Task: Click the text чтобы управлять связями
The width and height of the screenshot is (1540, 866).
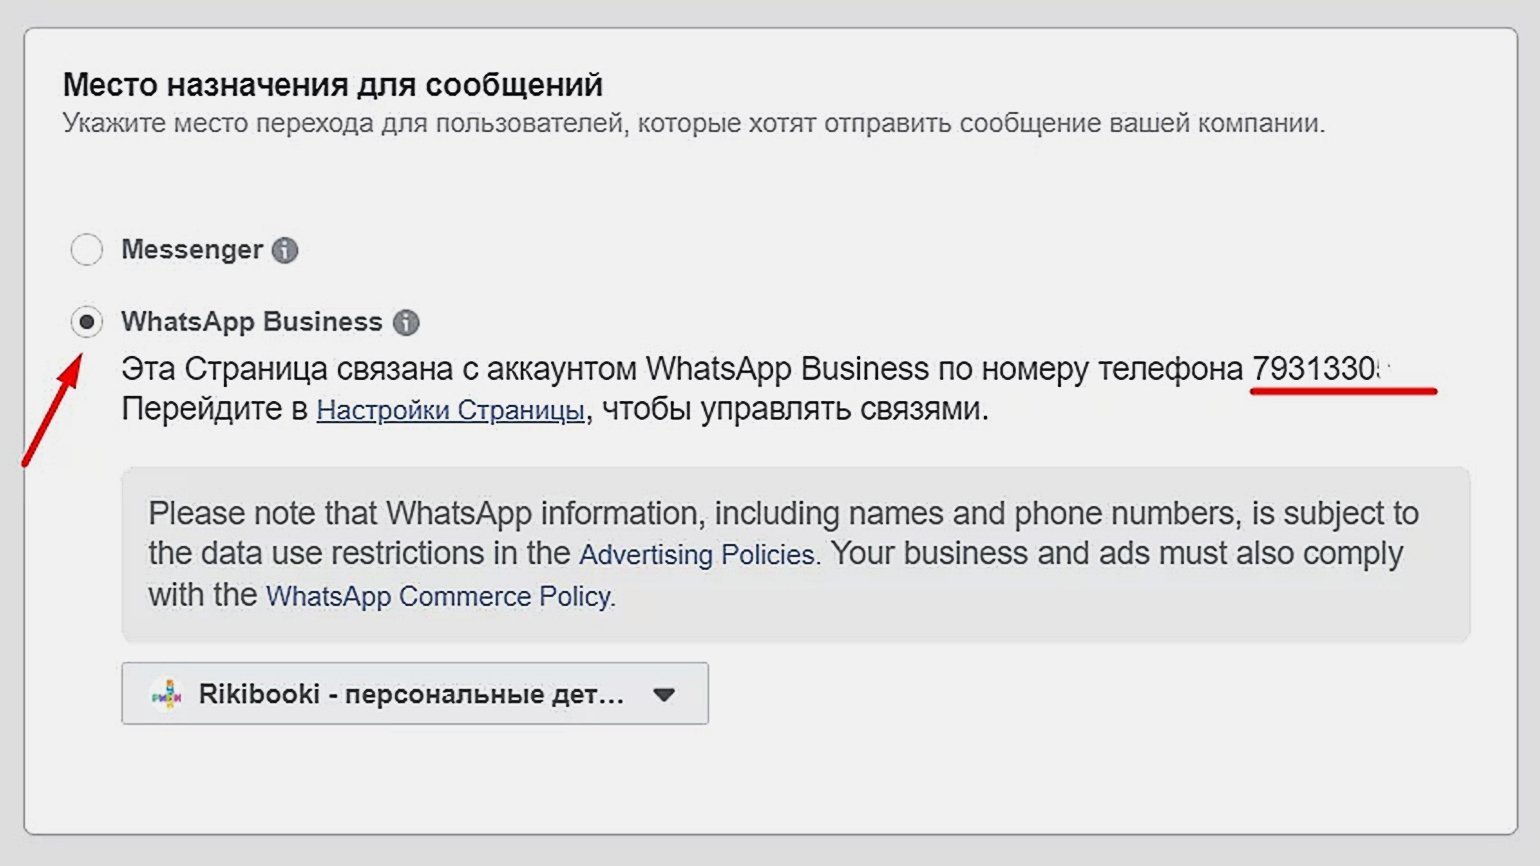Action: pos(794,409)
